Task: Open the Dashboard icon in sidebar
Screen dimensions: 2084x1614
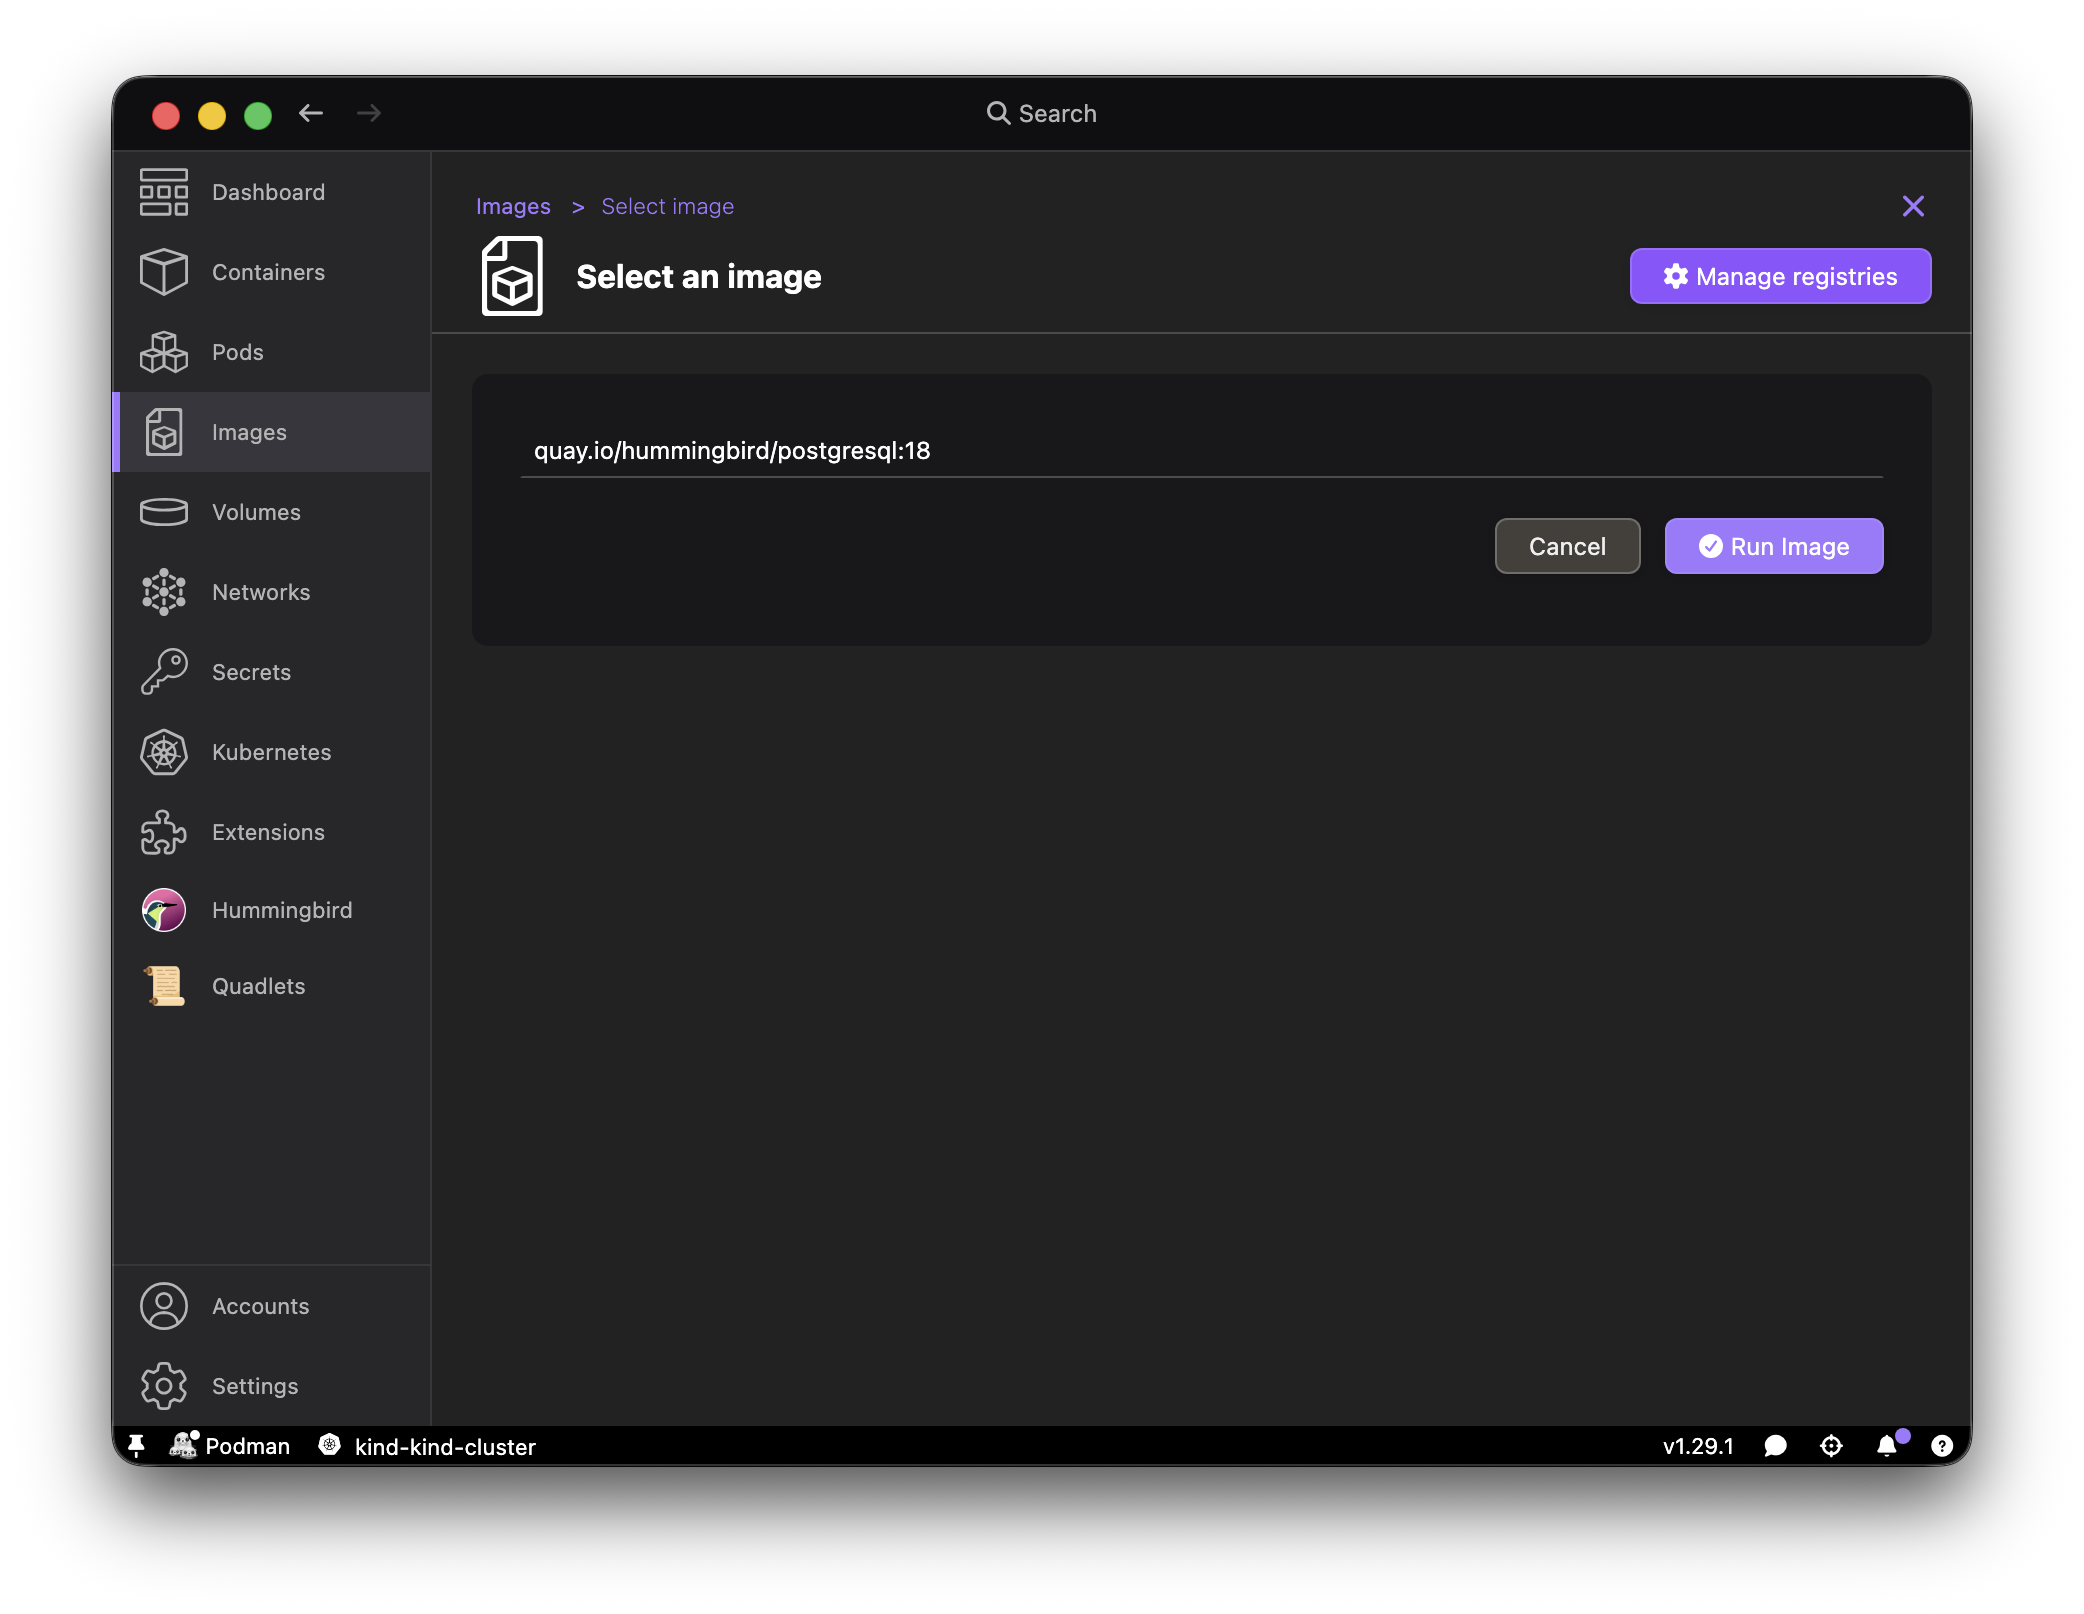Action: tap(164, 192)
